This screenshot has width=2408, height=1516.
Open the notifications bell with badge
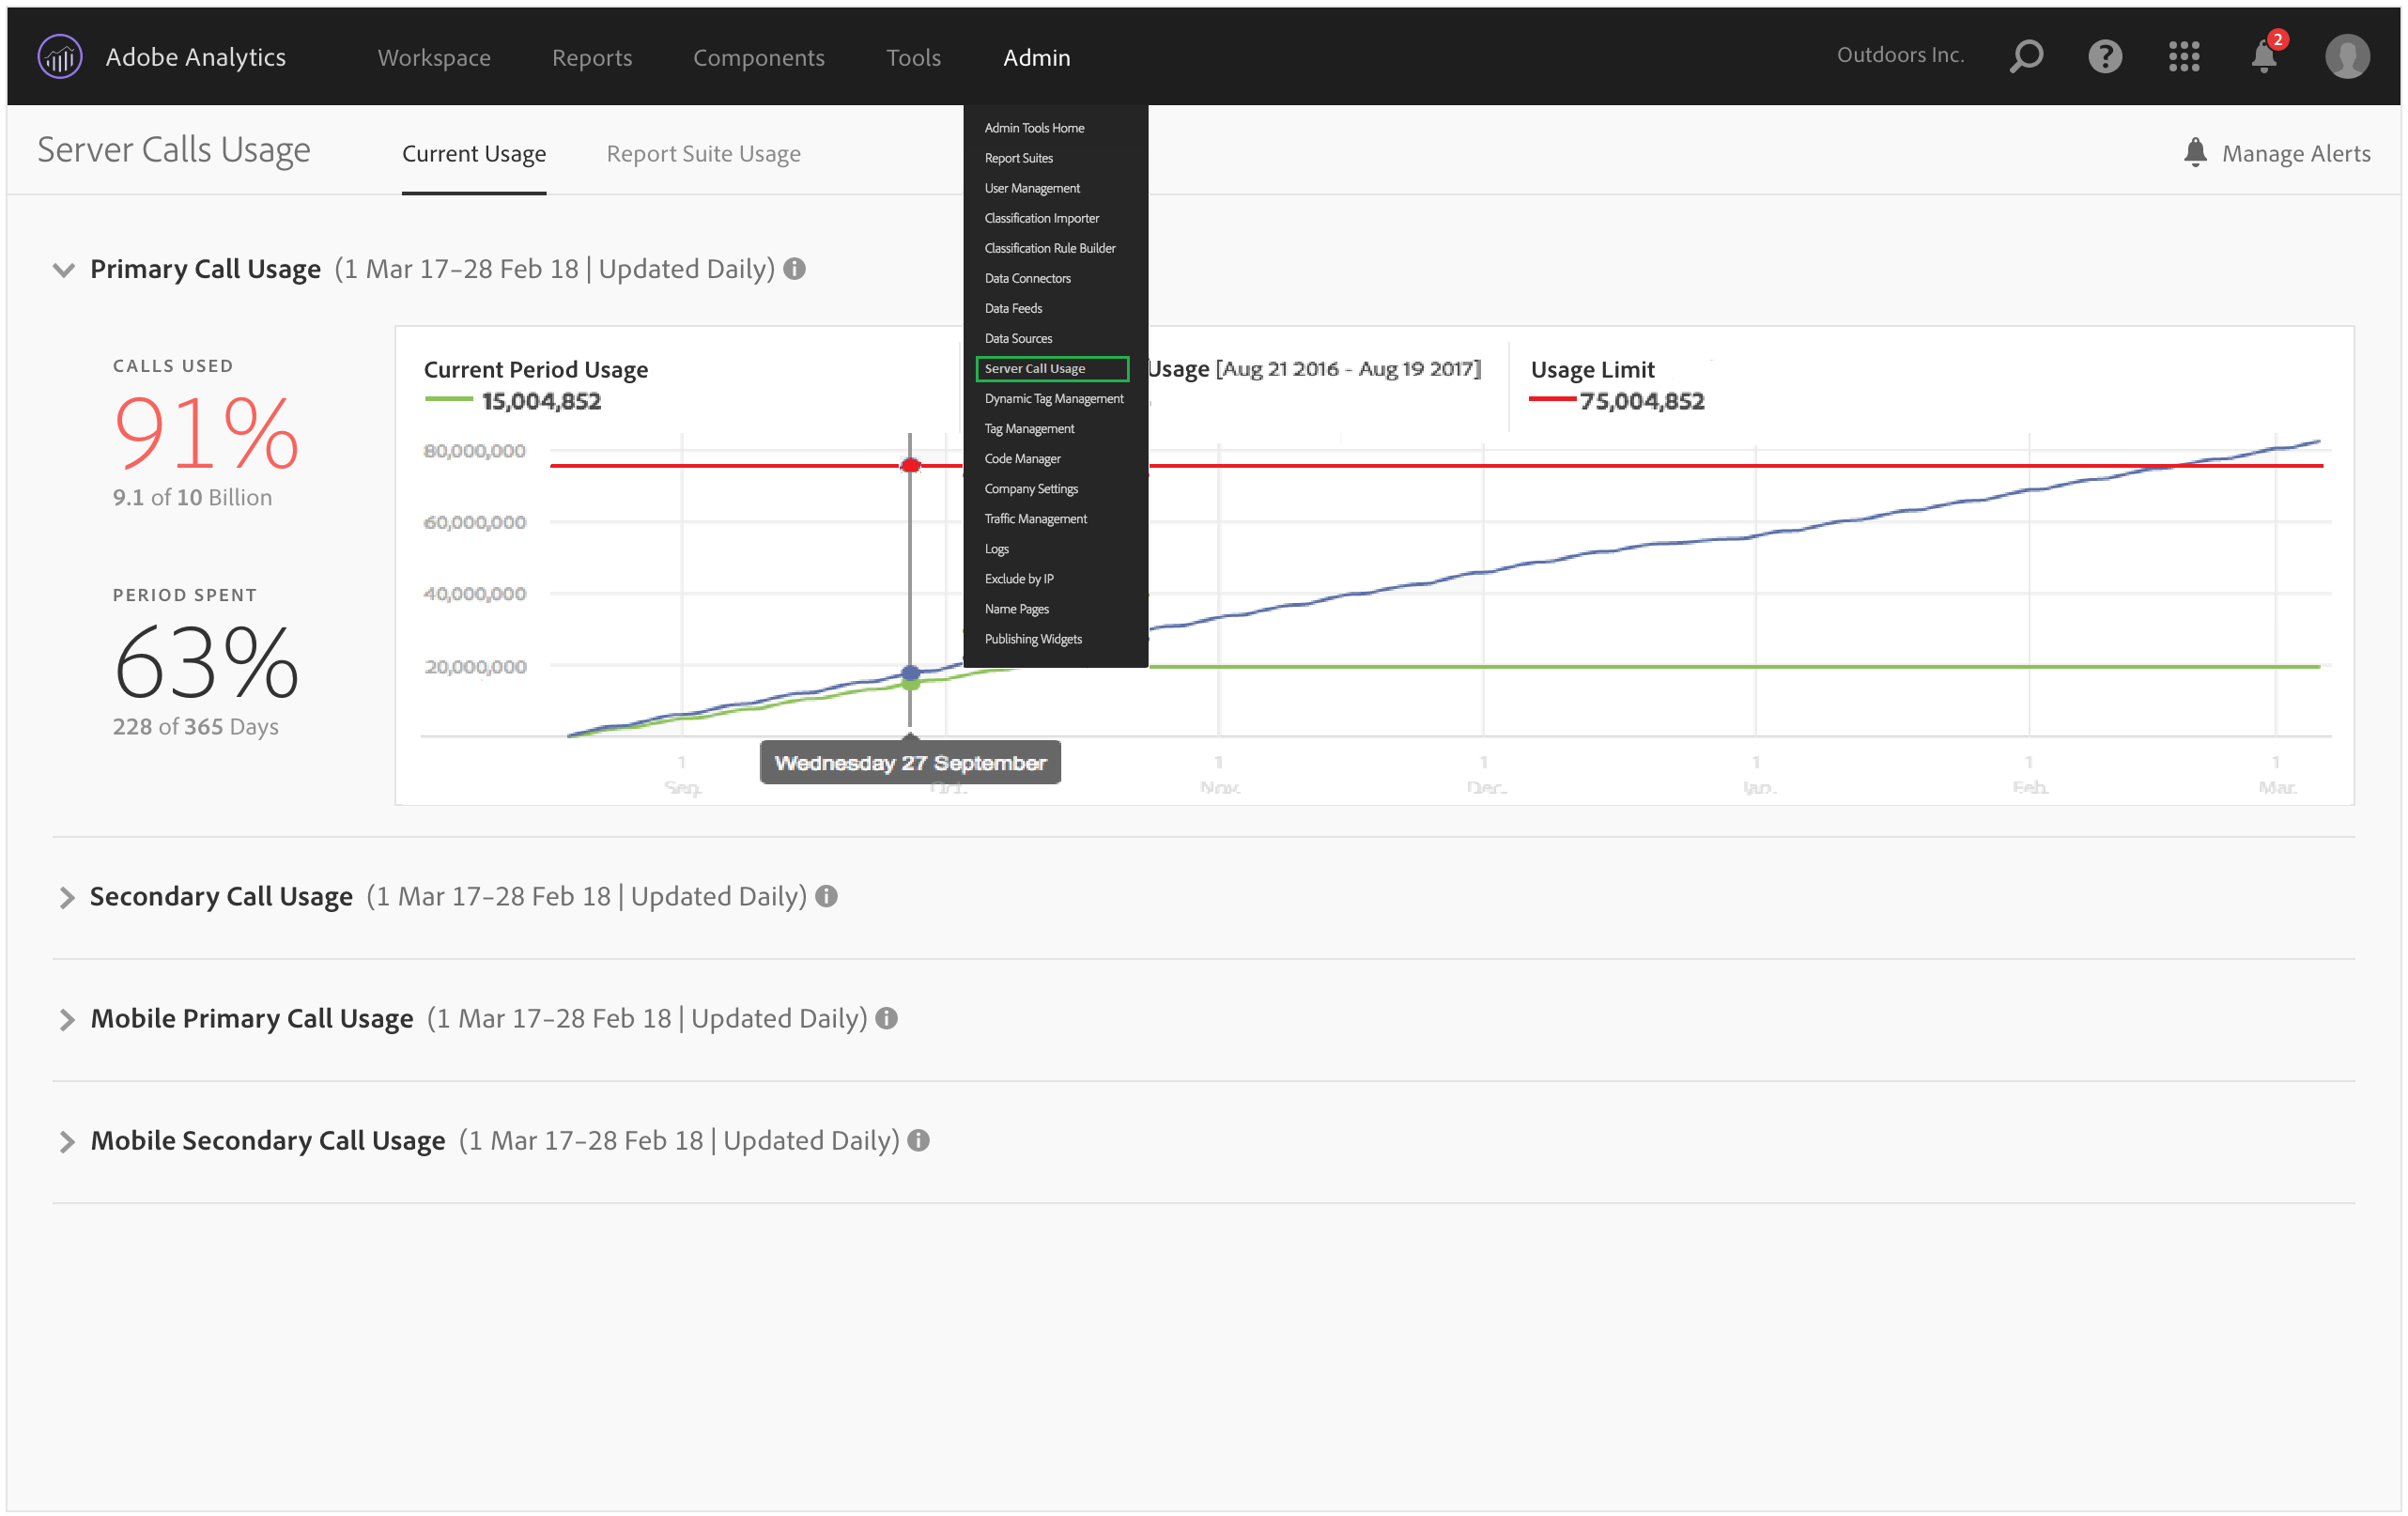(2264, 56)
